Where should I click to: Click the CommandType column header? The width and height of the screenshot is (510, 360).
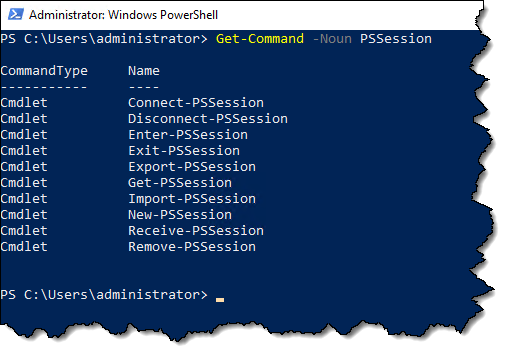[44, 71]
